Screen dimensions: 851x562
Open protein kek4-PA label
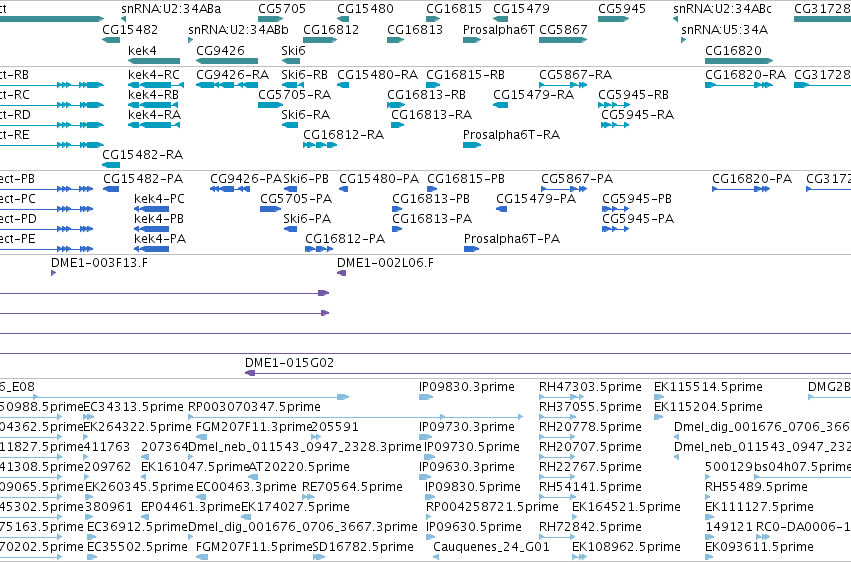pos(160,239)
